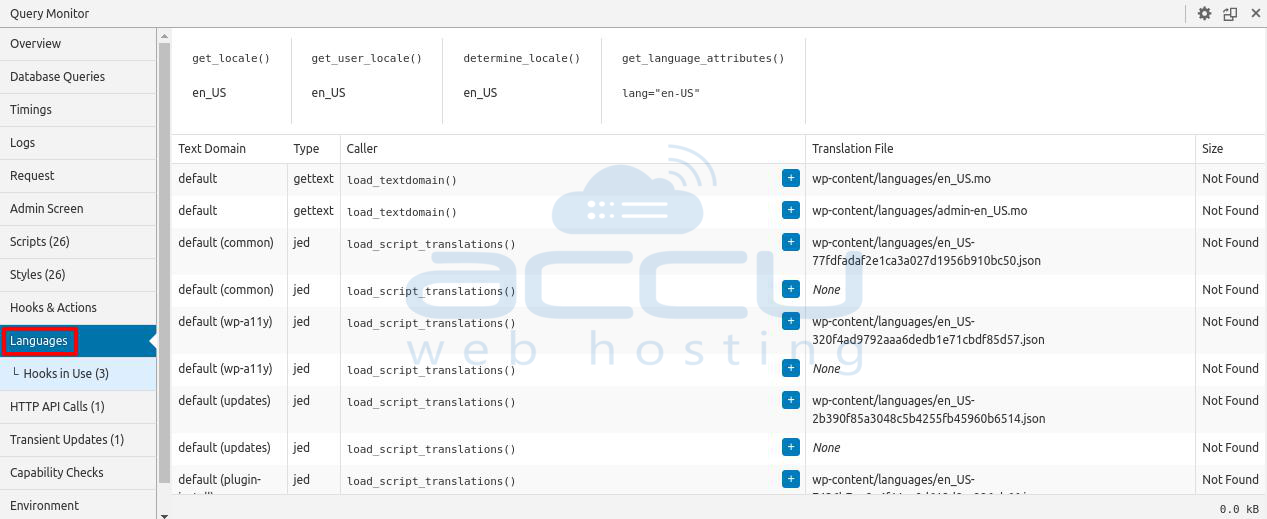Expand caller for 320f4ad9792 json row
The height and width of the screenshot is (519, 1267).
791,321
